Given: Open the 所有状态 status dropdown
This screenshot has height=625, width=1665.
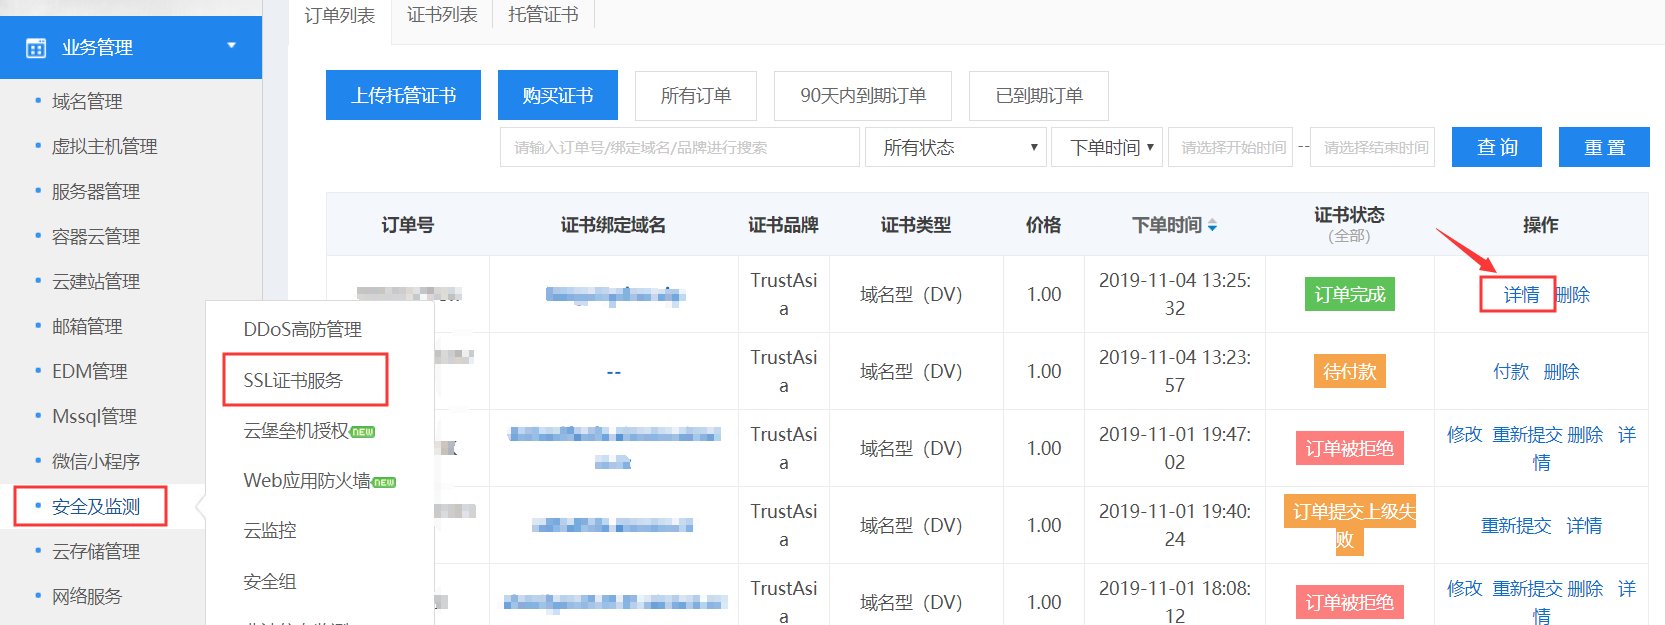Looking at the screenshot, I should click(x=958, y=148).
